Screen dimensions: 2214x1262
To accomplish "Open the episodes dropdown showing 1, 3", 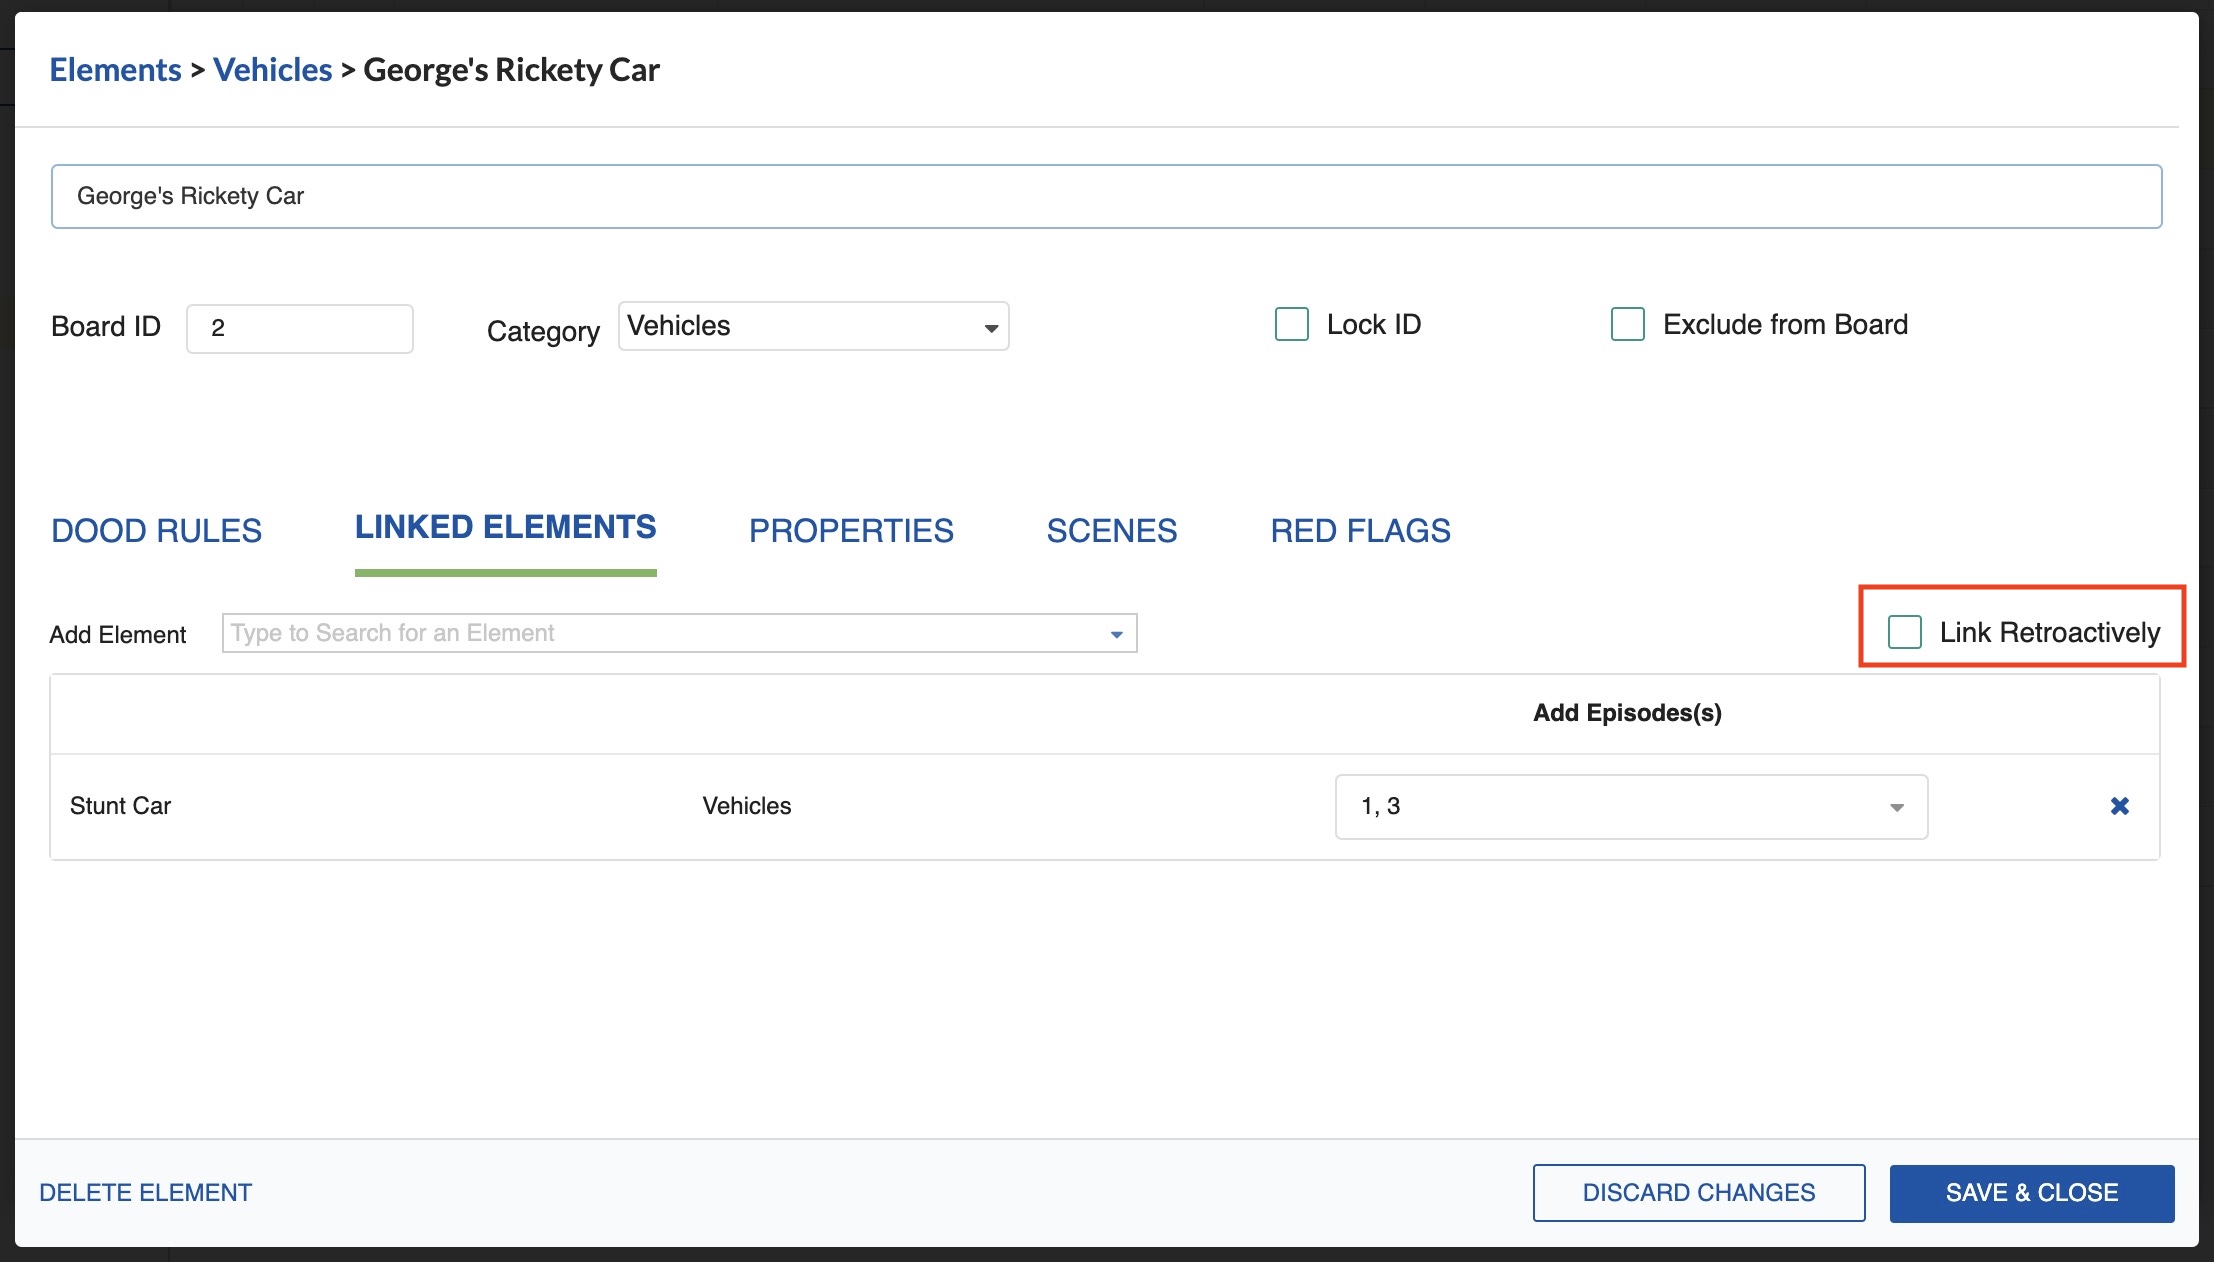I will pyautogui.click(x=1630, y=807).
